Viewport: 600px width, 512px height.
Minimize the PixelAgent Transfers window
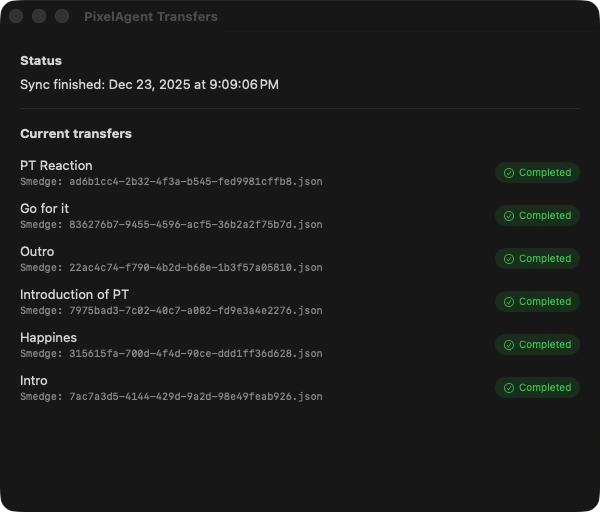coord(39,16)
